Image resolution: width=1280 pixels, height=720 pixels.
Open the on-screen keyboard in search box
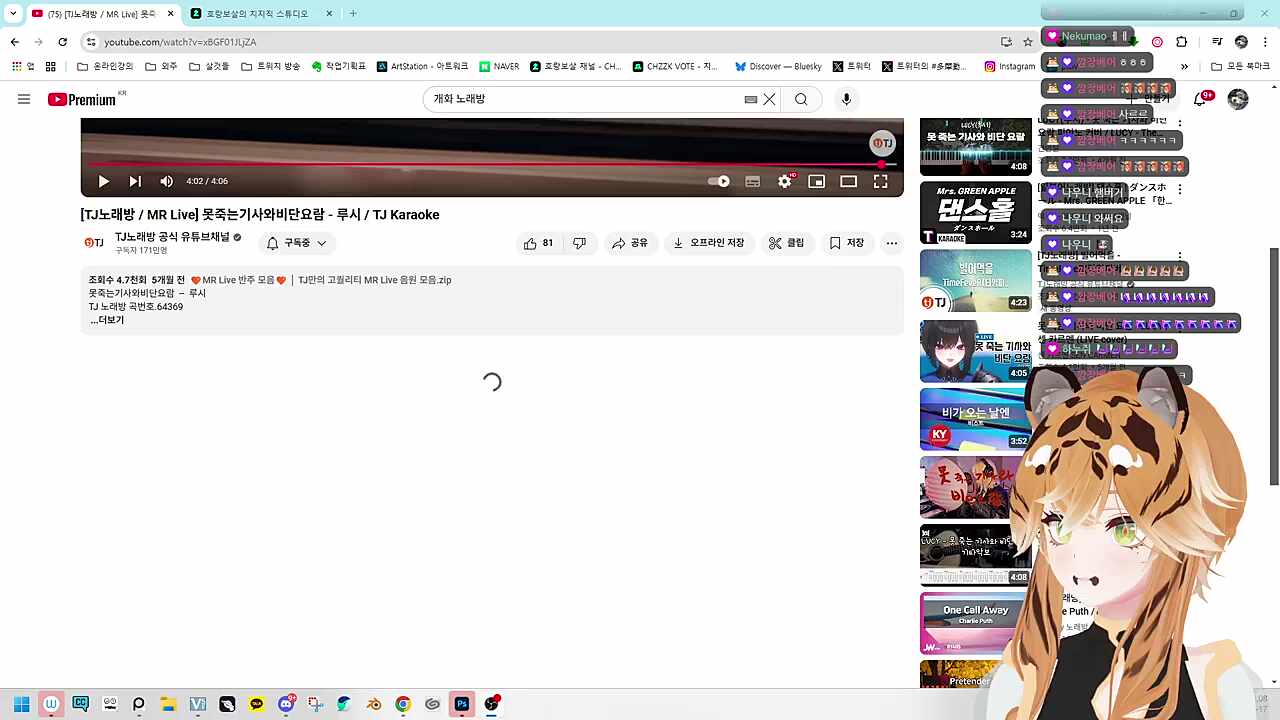point(751,99)
